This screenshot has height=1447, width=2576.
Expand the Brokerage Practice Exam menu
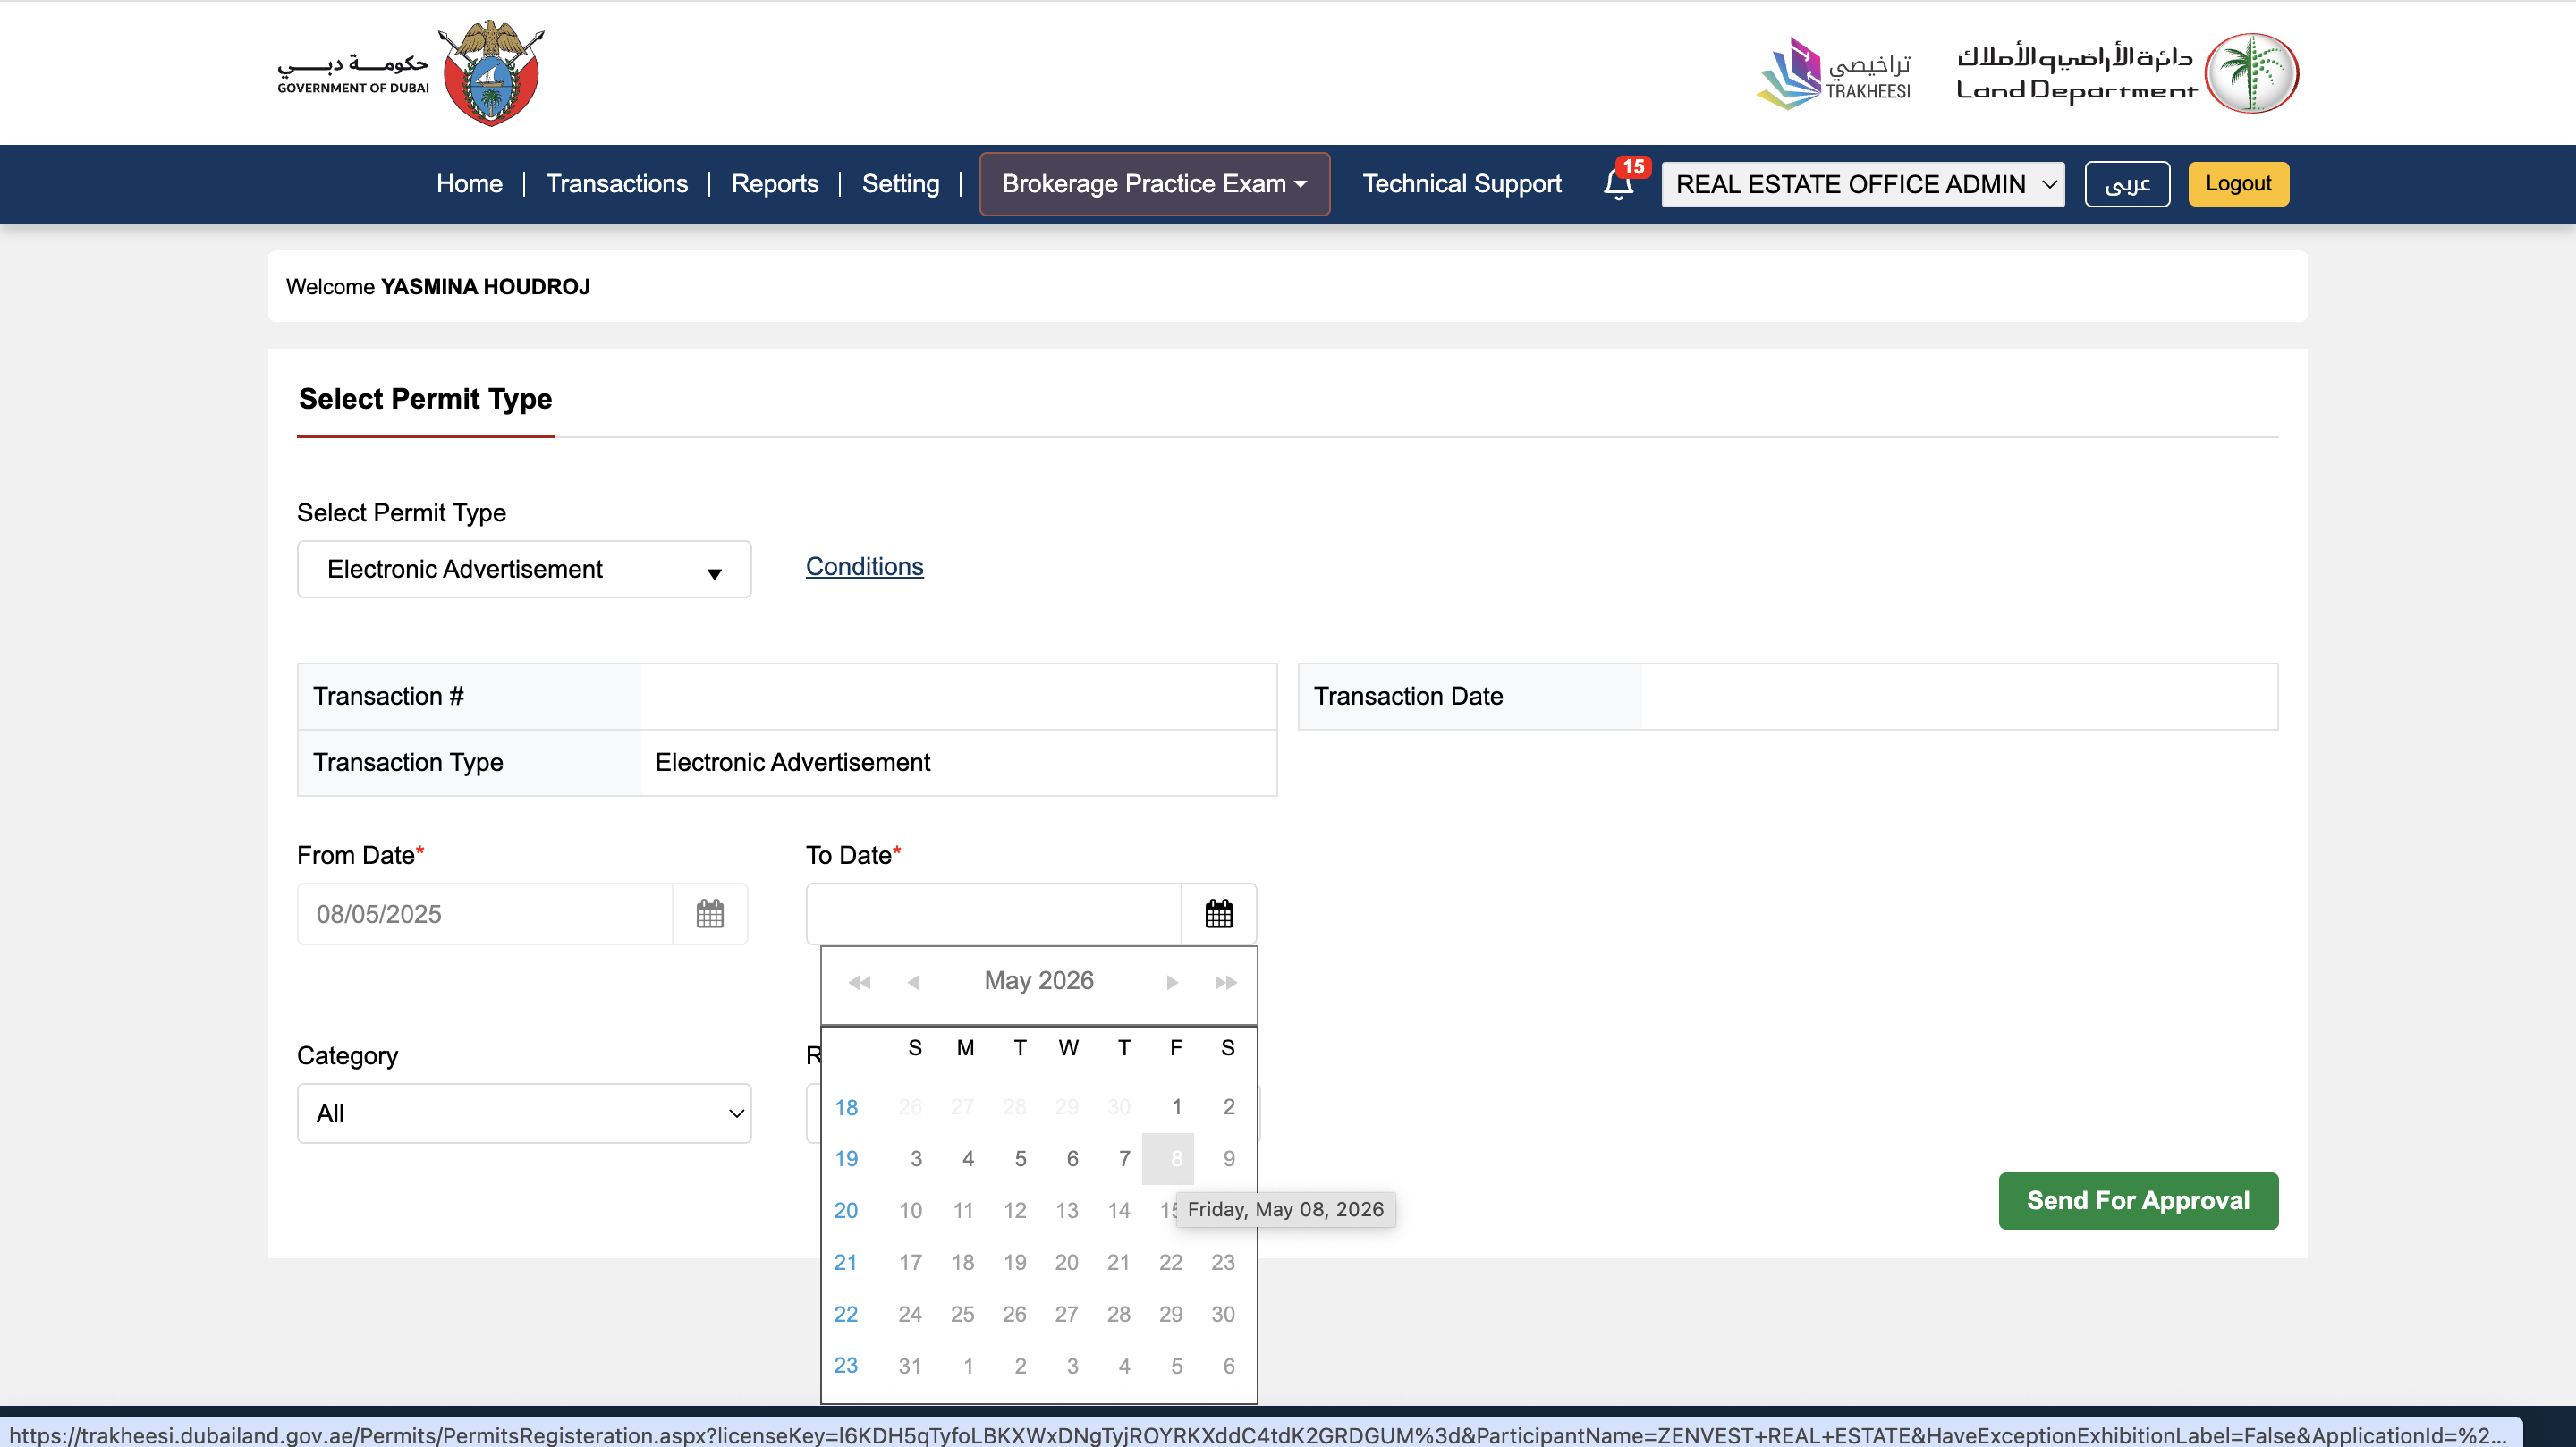[1154, 184]
